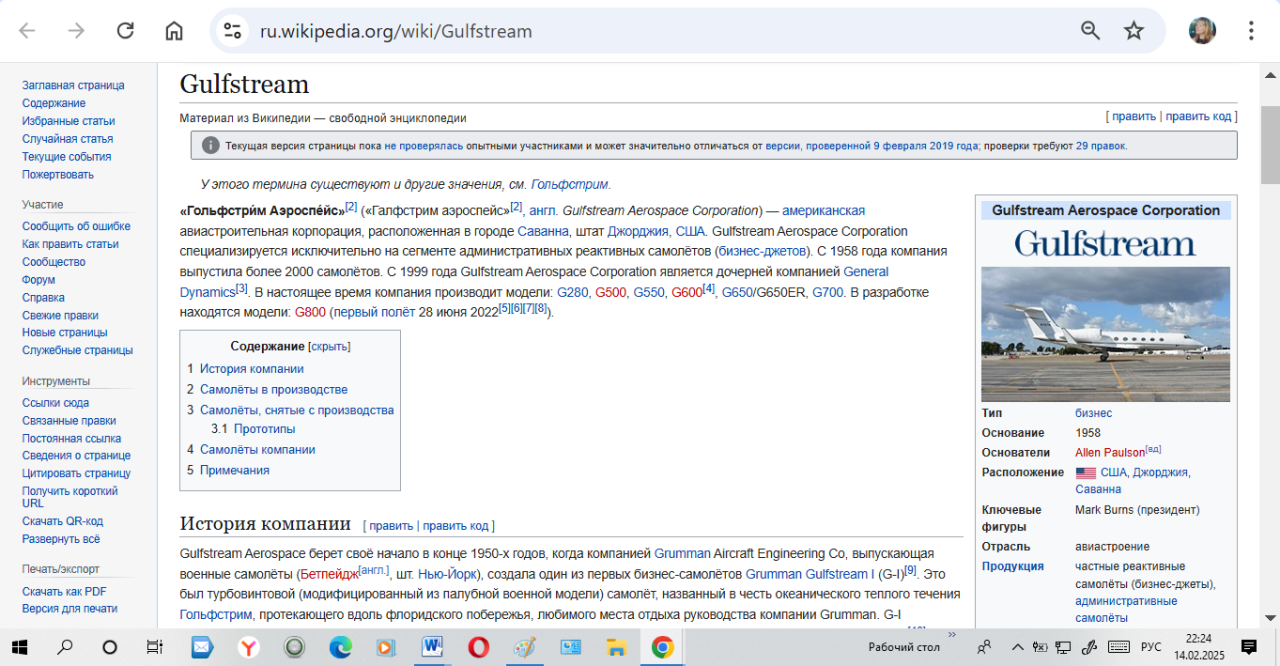
Task: Bookmark this page with the star icon
Action: [x=1133, y=31]
